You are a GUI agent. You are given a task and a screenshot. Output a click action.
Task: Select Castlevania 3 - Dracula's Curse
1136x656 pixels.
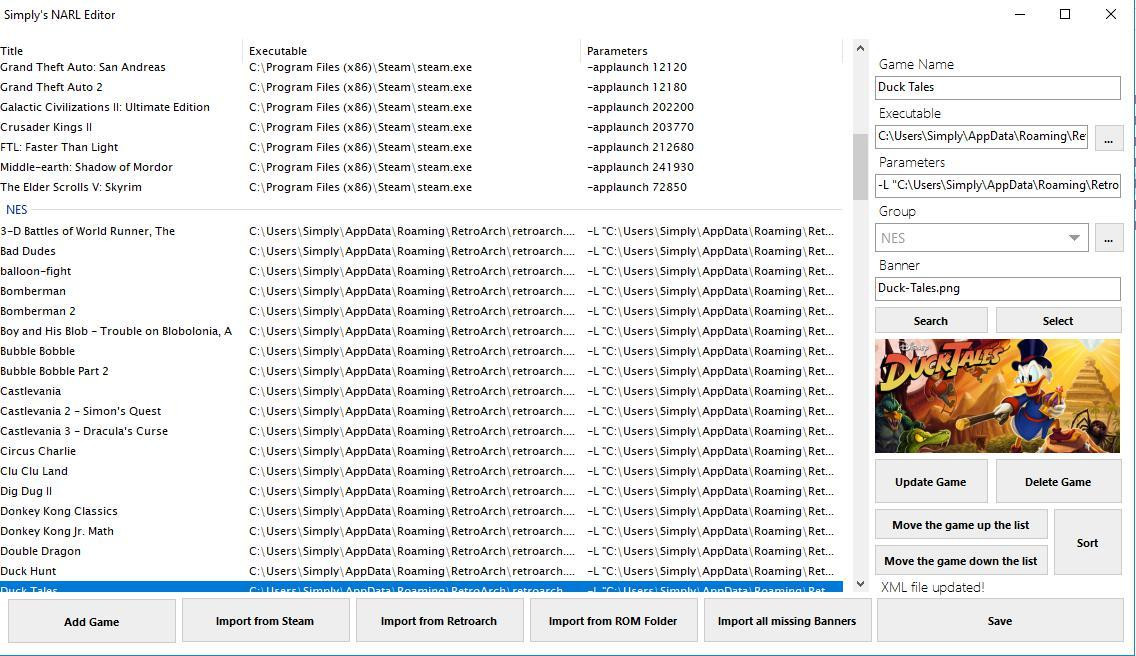pos(421,431)
